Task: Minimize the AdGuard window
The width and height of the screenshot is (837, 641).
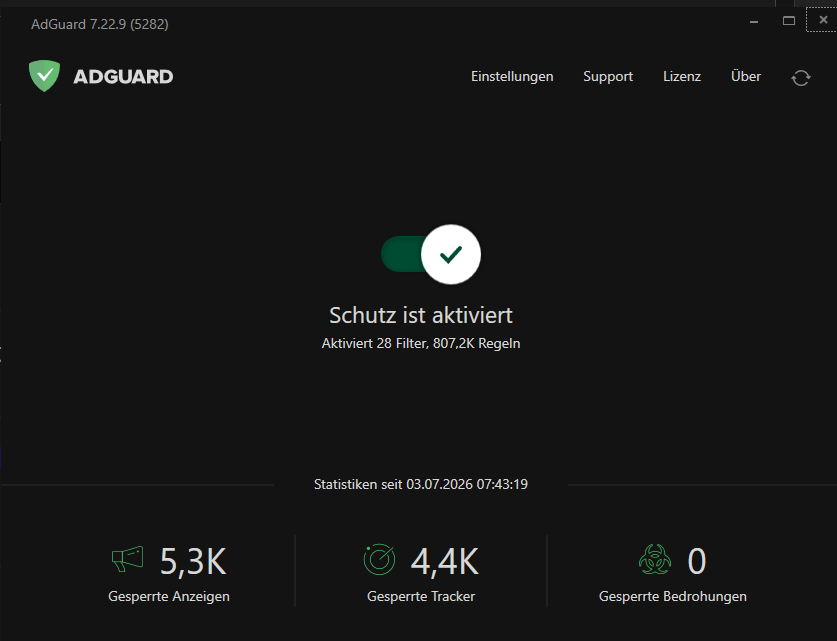Action: (x=754, y=21)
